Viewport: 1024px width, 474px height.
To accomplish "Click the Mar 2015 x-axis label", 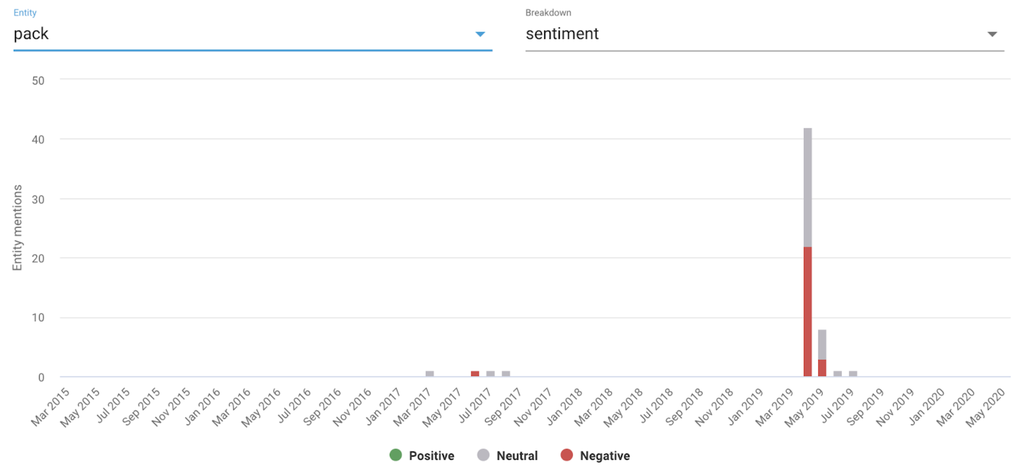I will (51, 408).
